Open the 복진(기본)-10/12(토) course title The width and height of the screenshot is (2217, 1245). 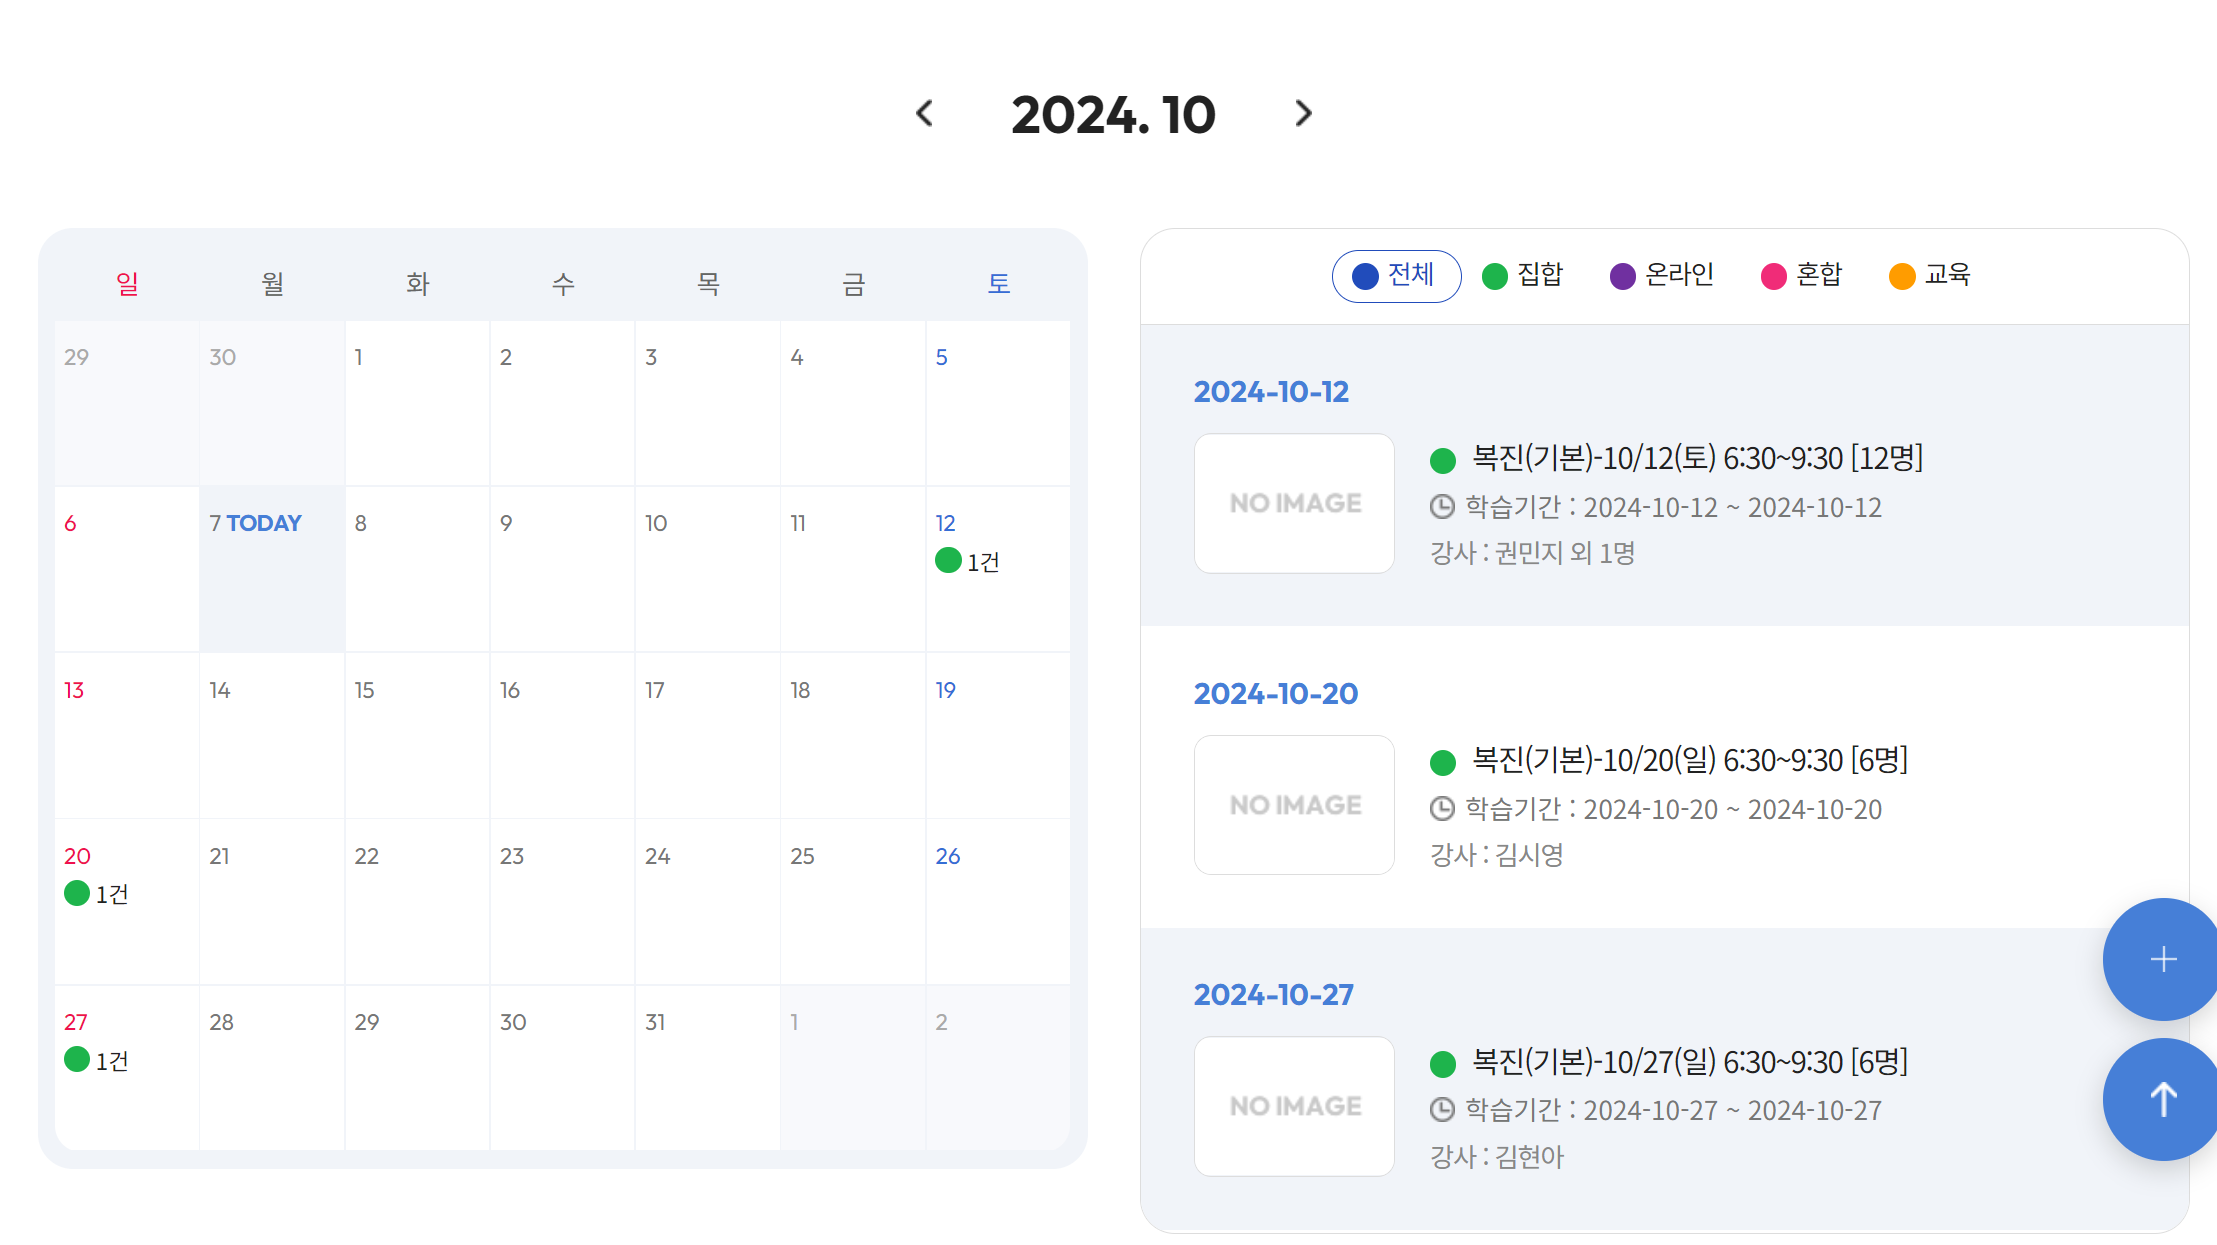click(1697, 459)
